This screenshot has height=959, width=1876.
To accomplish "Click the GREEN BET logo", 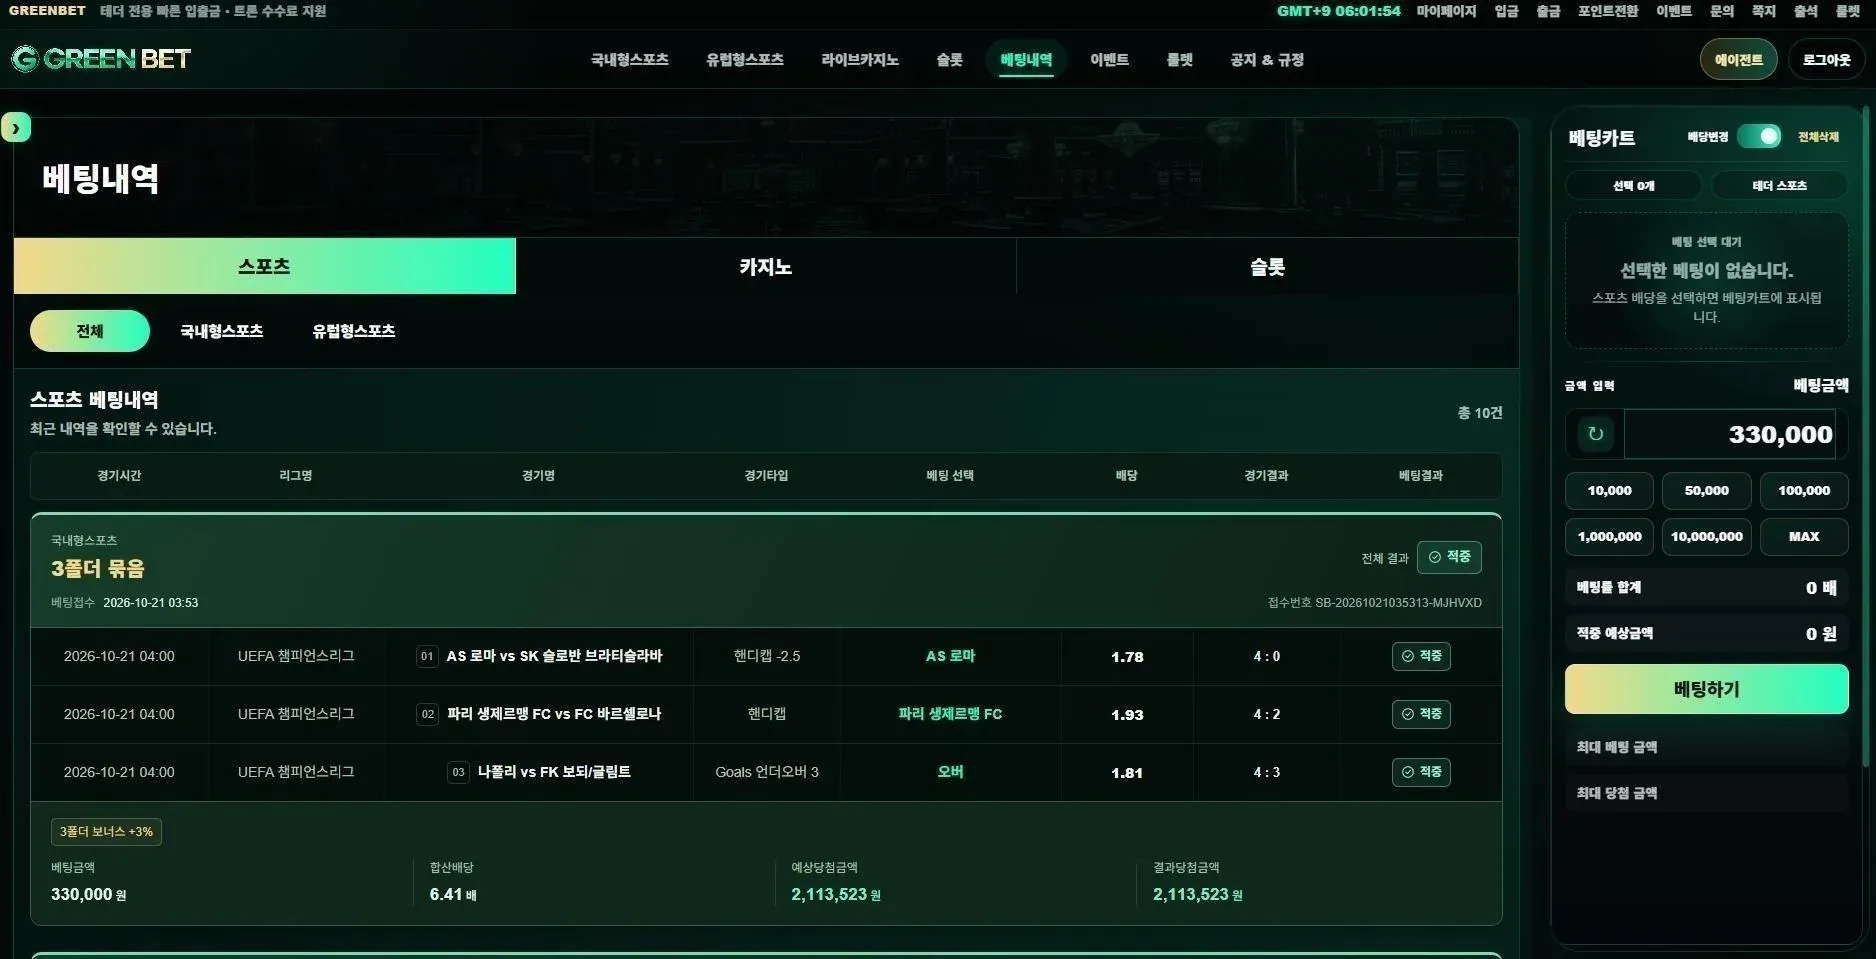I will click(101, 59).
